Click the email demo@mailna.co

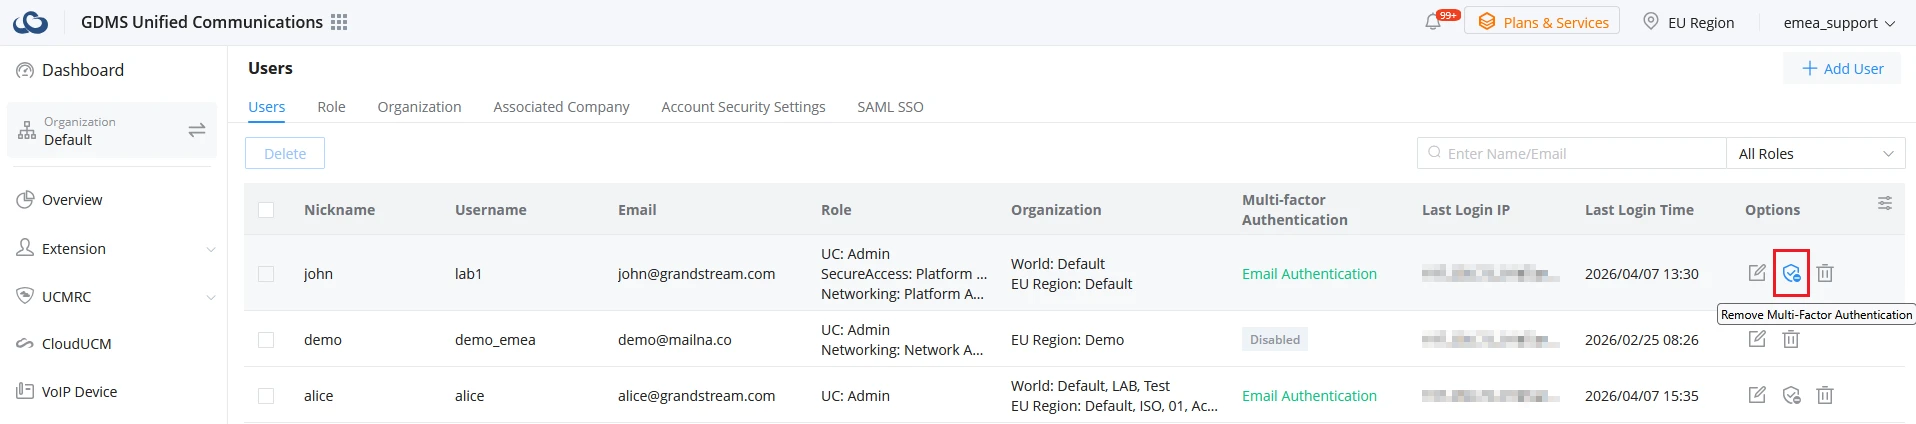674,340
